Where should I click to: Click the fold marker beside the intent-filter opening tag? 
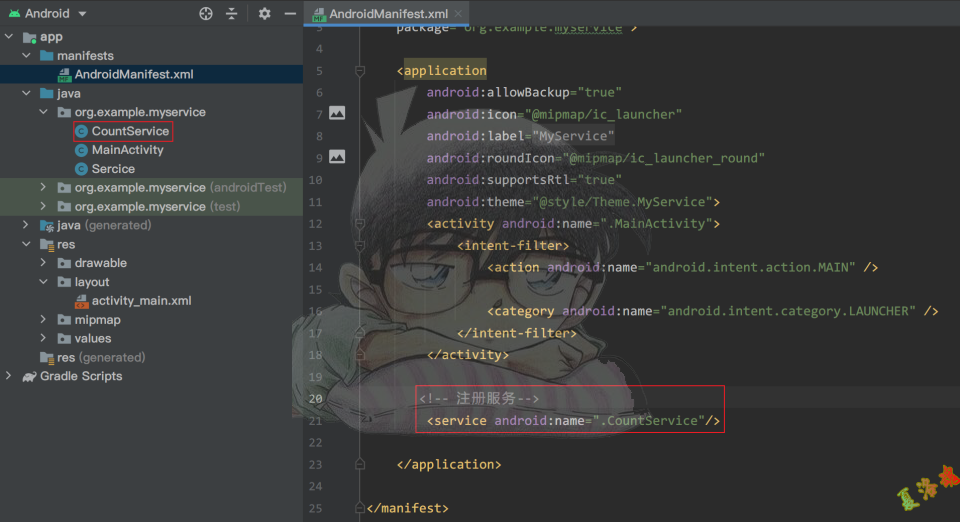point(360,246)
